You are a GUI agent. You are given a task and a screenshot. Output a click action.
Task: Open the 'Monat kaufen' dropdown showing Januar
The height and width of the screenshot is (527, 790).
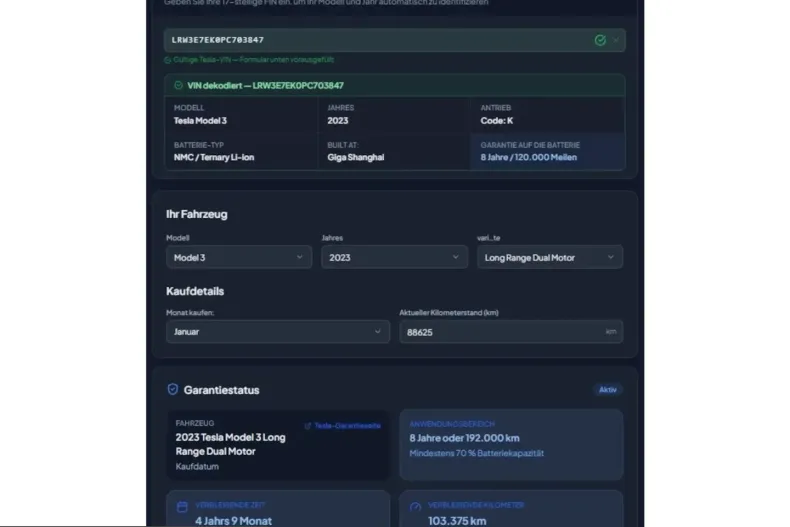click(278, 332)
